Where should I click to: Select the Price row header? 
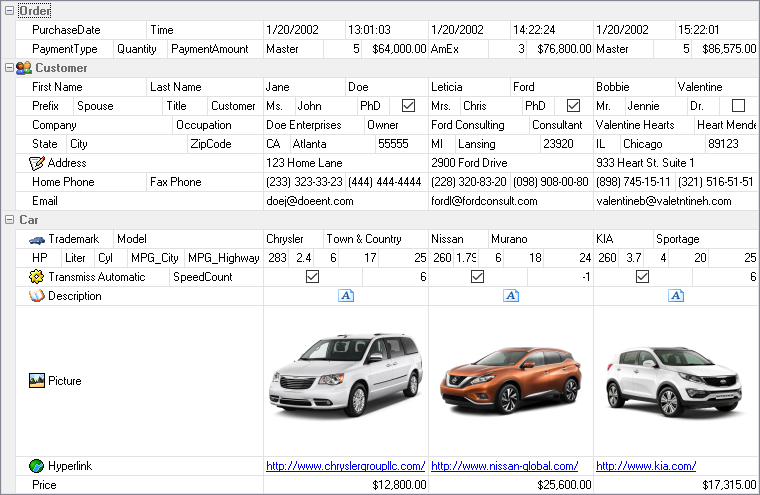click(x=45, y=485)
